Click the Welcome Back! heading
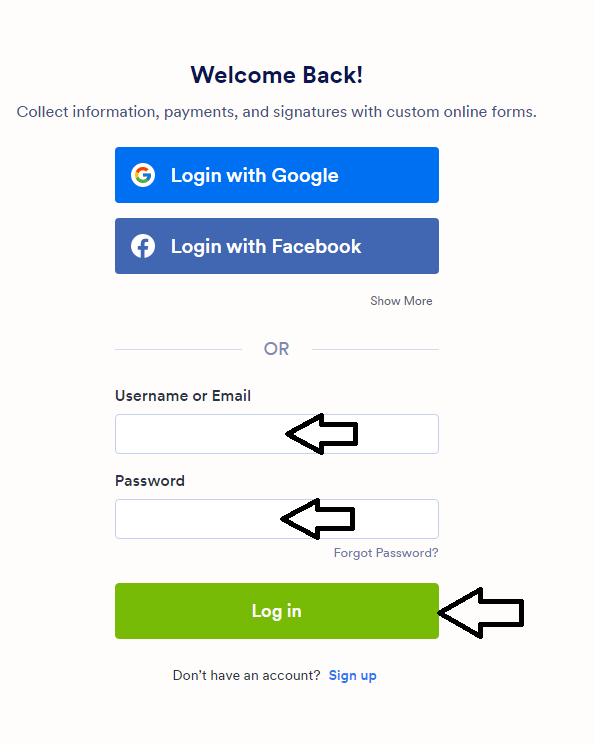Image resolution: width=595 pixels, height=745 pixels. pos(277,75)
